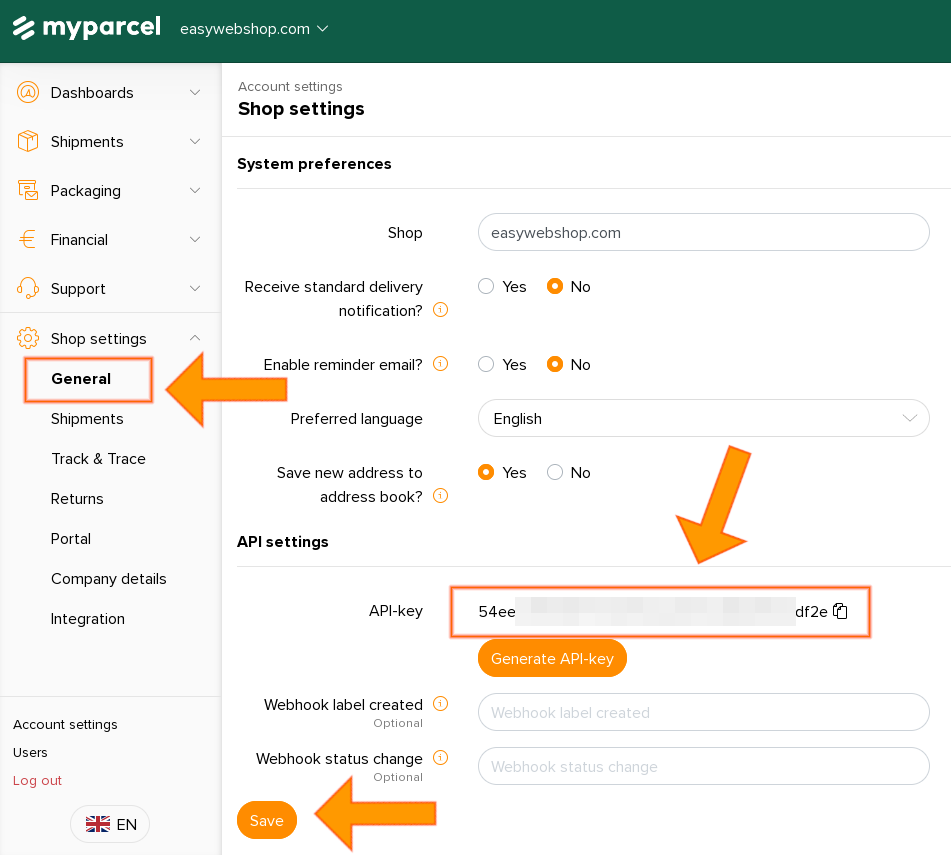
Task: Click the Log out link
Action: (37, 780)
